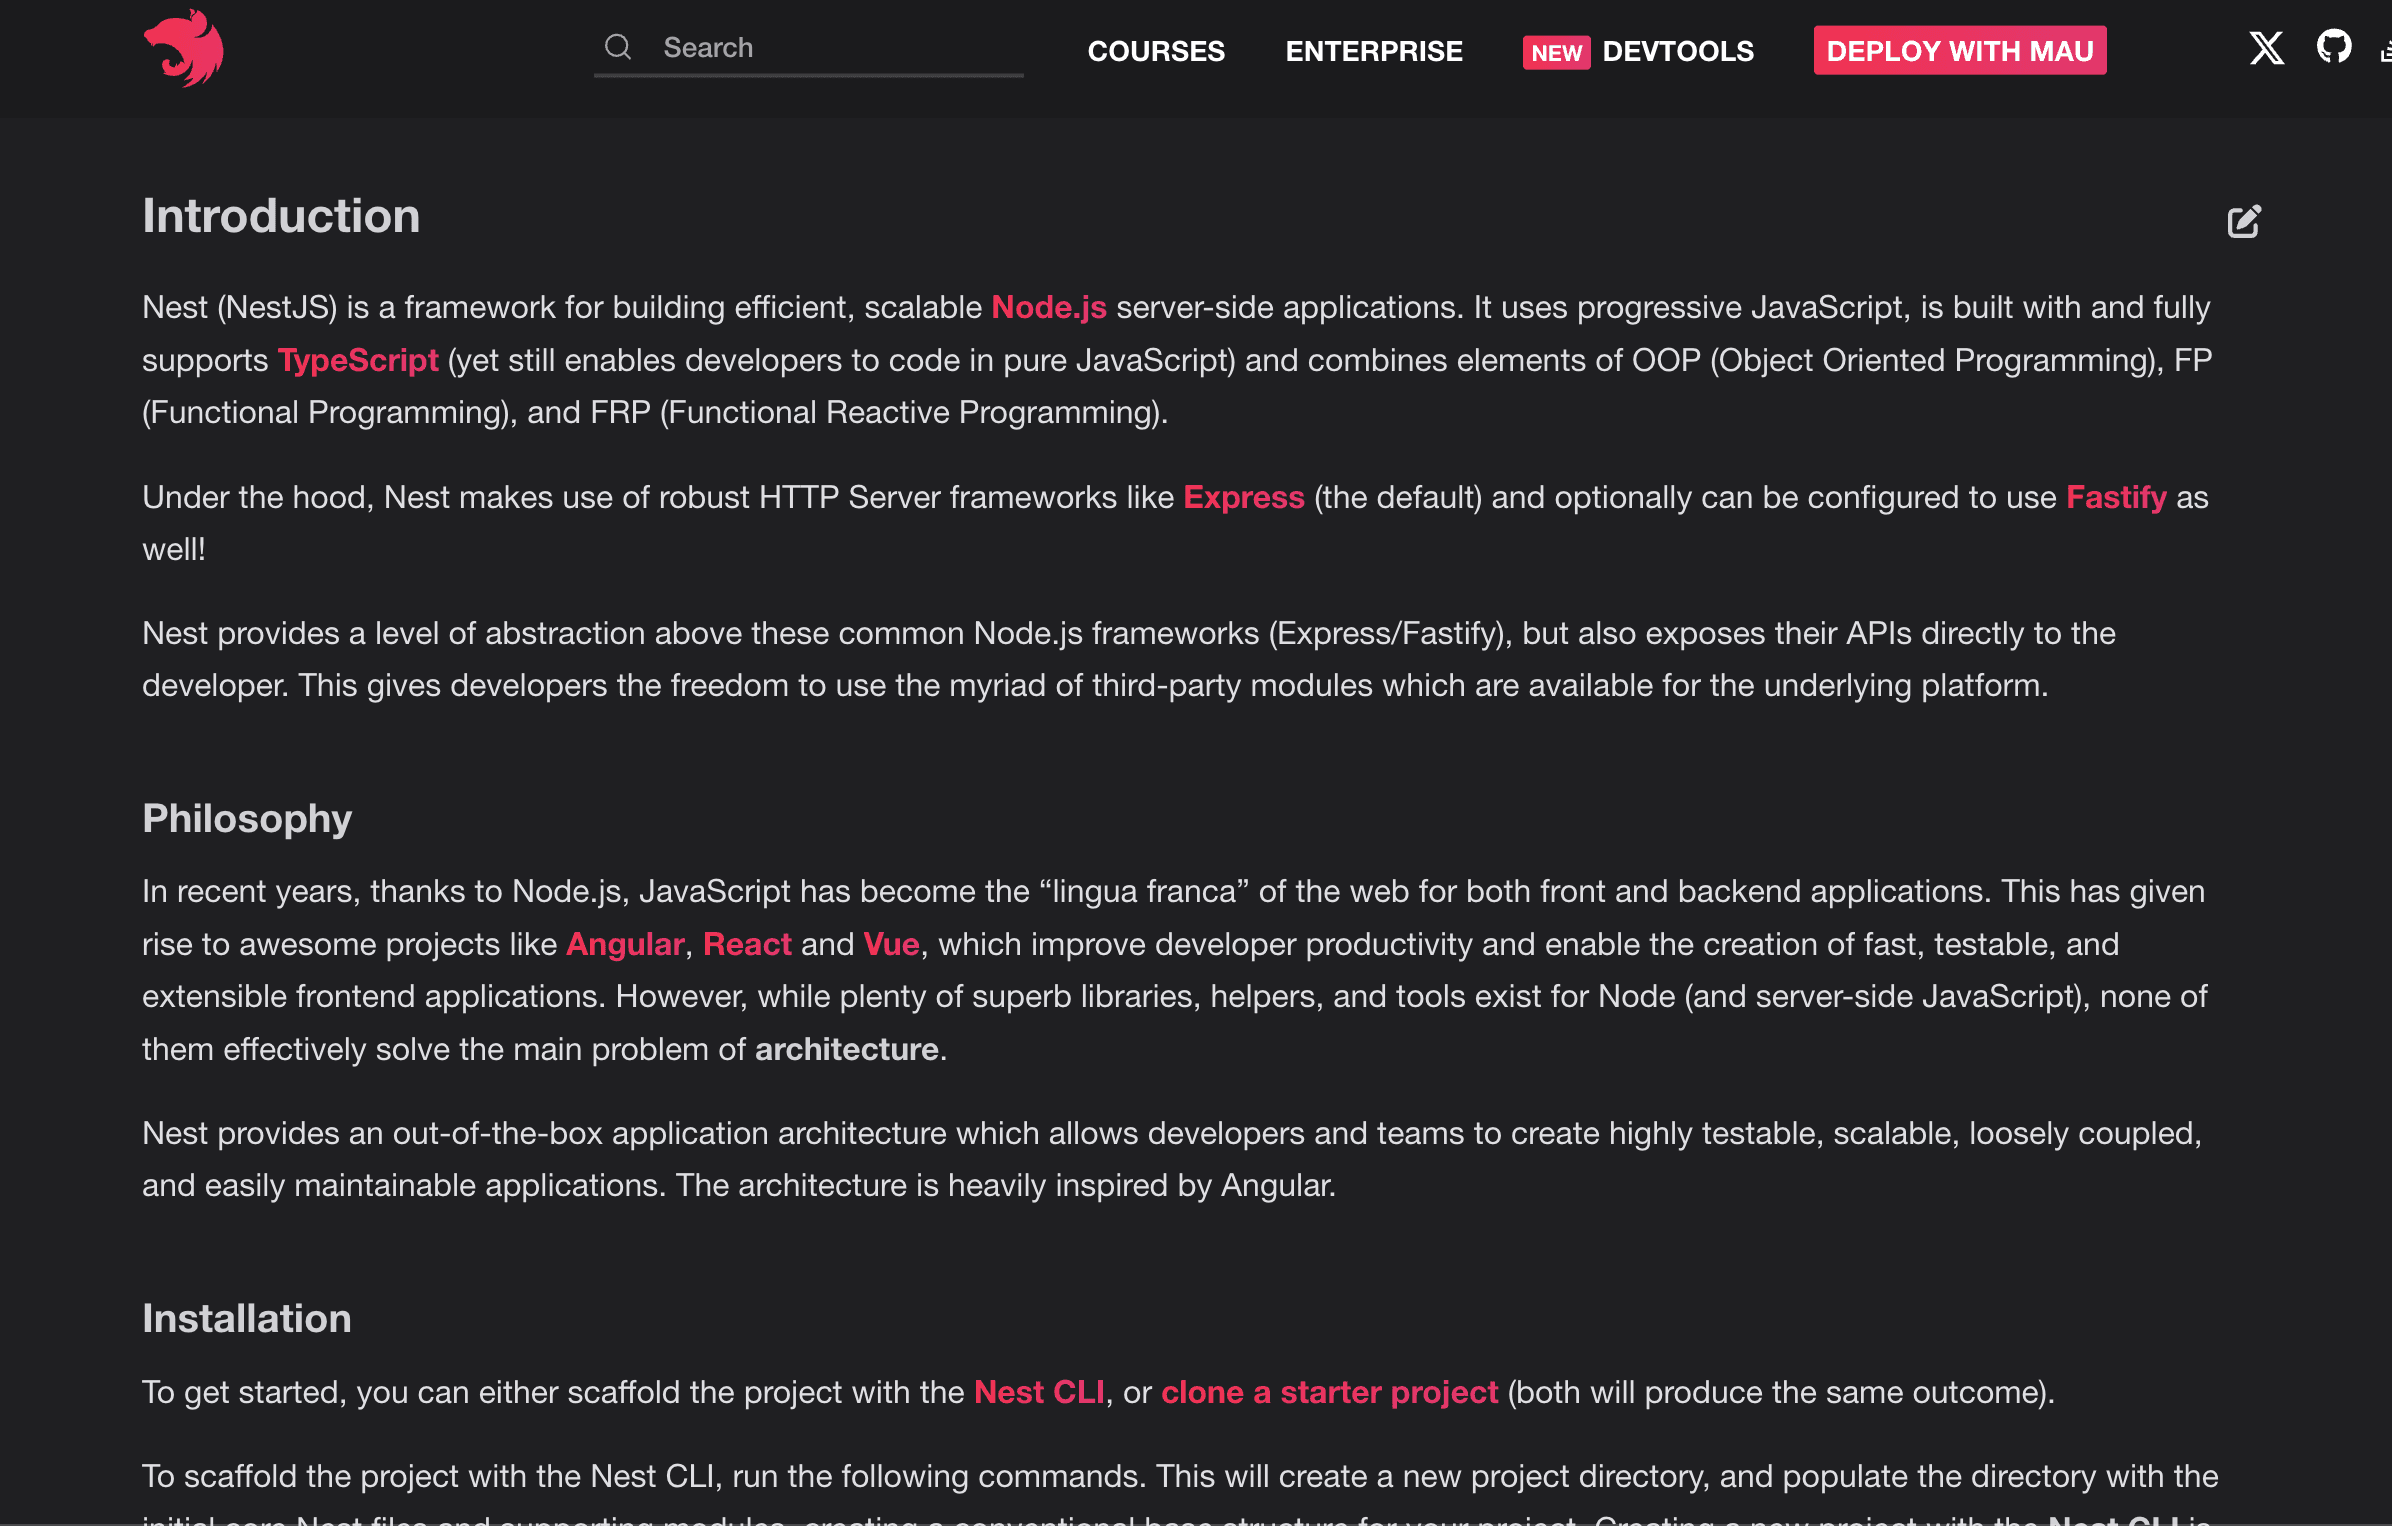Open the Courses menu item
The width and height of the screenshot is (2392, 1526).
click(1156, 51)
